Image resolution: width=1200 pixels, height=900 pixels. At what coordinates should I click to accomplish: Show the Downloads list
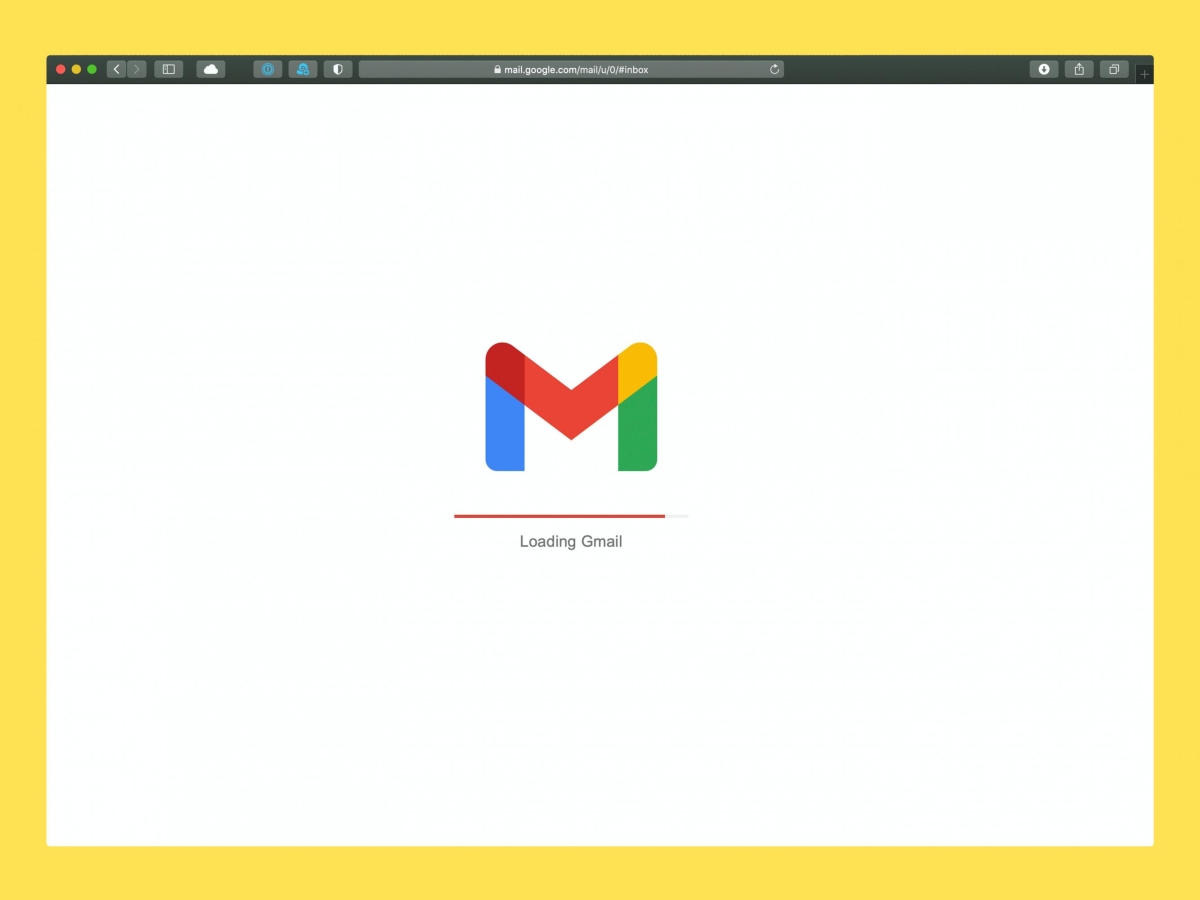(1043, 69)
